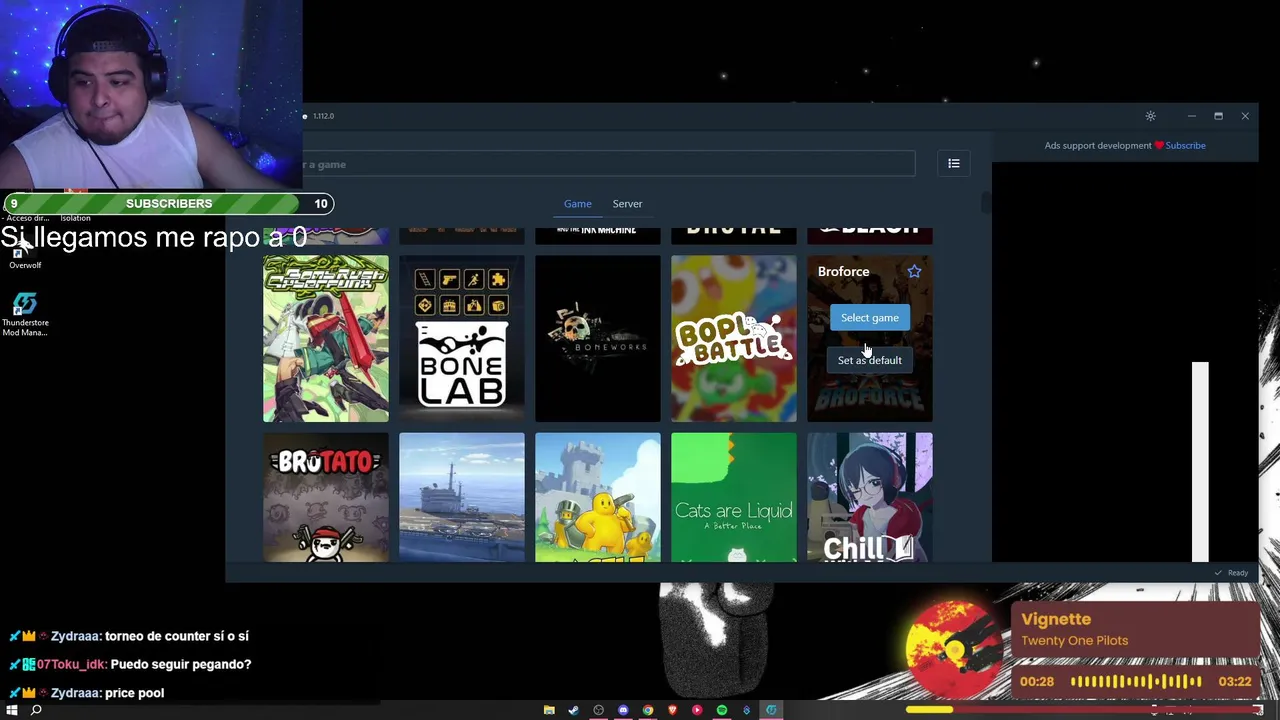Switch to the Game tab
Image resolution: width=1280 pixels, height=720 pixels.
(577, 204)
